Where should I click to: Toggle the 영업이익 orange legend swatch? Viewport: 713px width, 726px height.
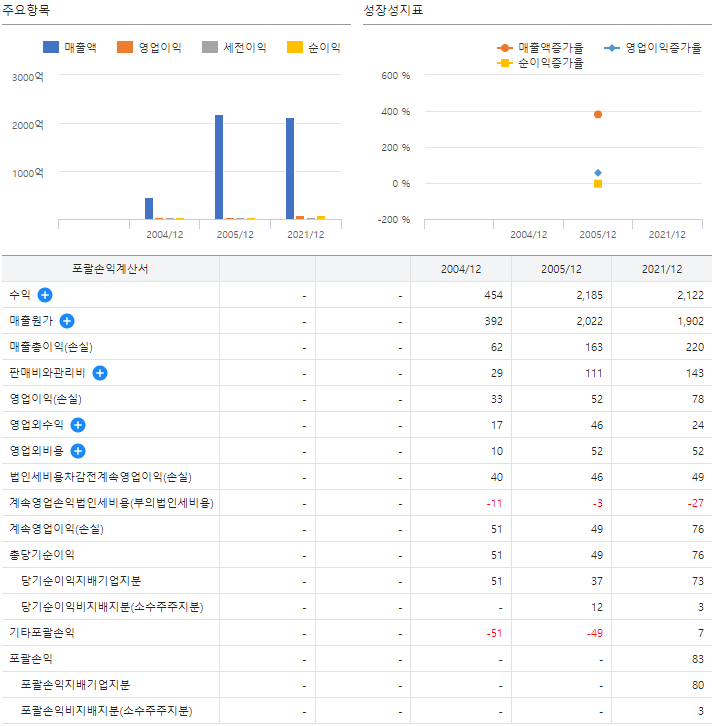point(125,47)
